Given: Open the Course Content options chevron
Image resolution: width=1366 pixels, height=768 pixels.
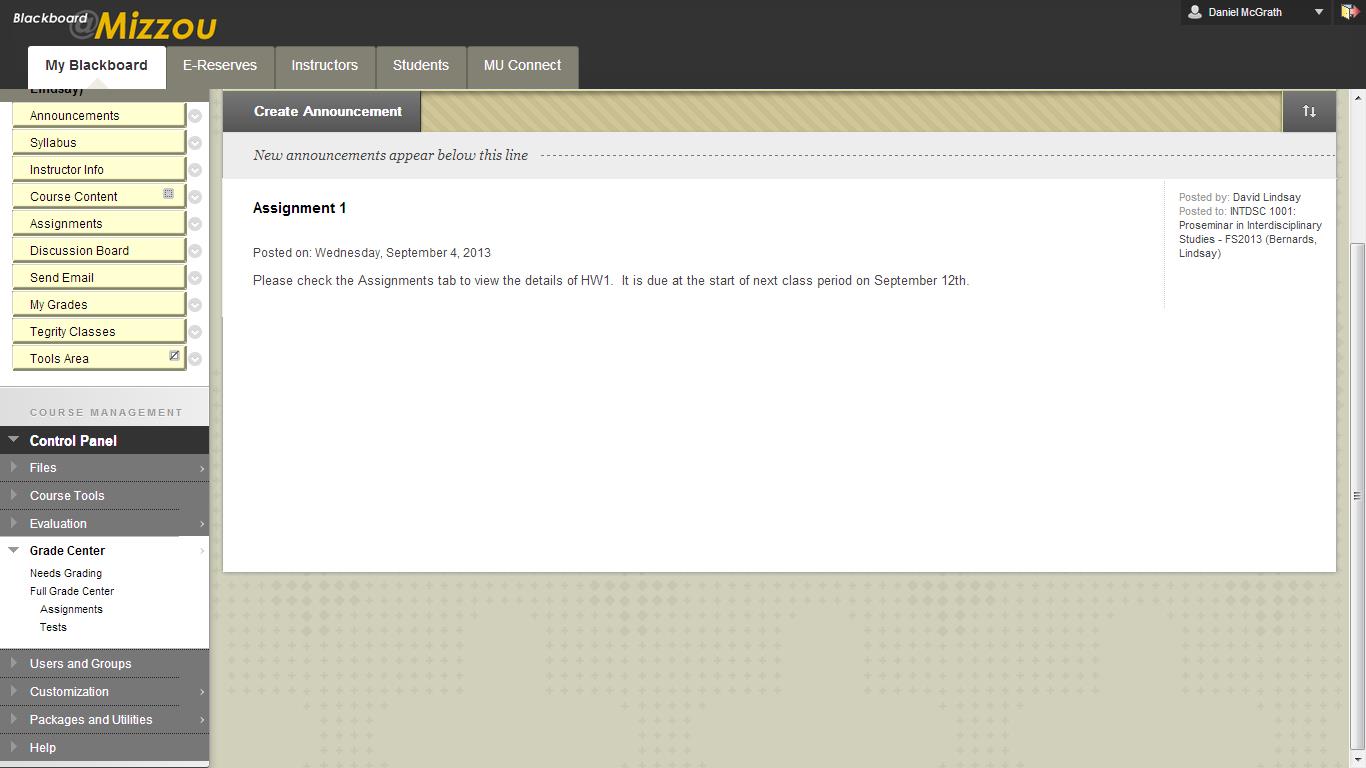Looking at the screenshot, I should (x=195, y=197).
